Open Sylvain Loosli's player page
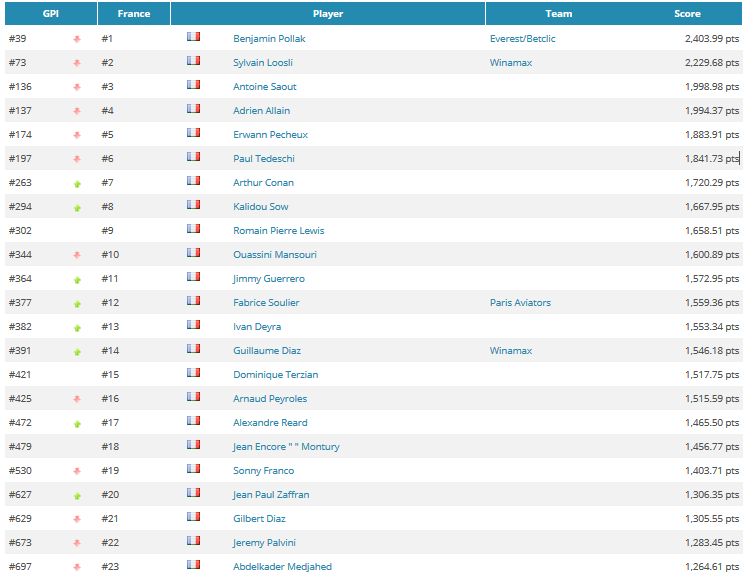The width and height of the screenshot is (755, 577). pyautogui.click(x=263, y=63)
